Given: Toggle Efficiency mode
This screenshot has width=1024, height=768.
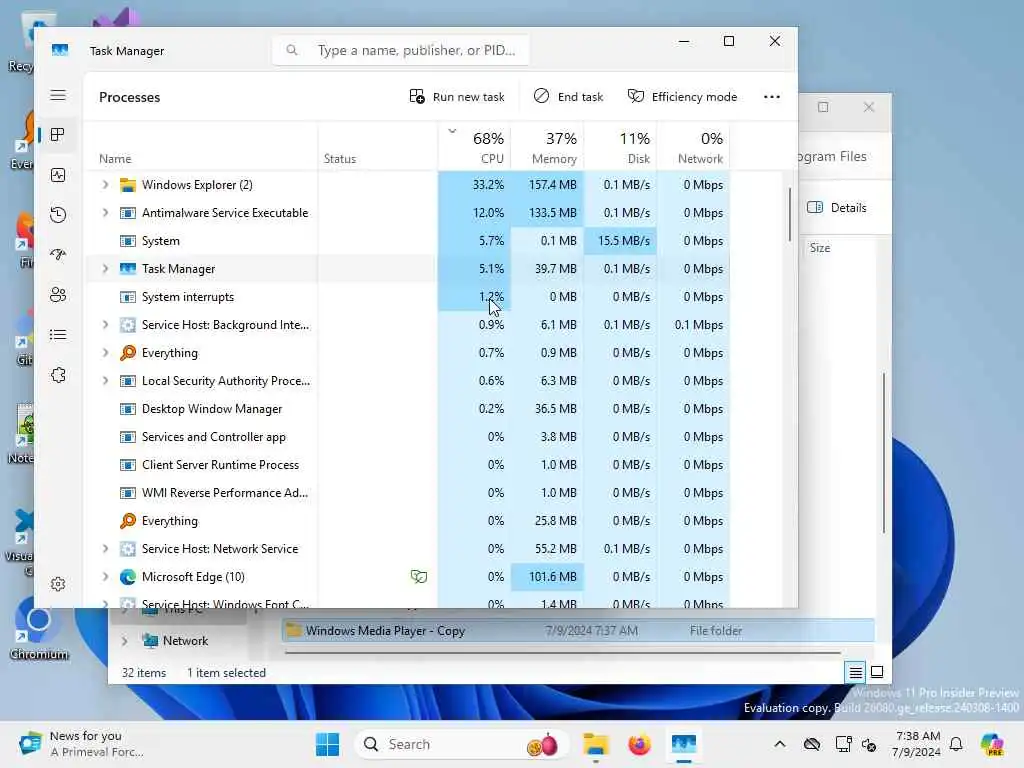Looking at the screenshot, I should [682, 97].
